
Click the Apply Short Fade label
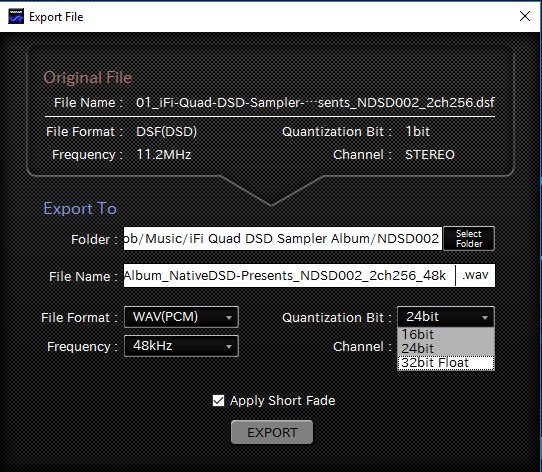(x=282, y=401)
